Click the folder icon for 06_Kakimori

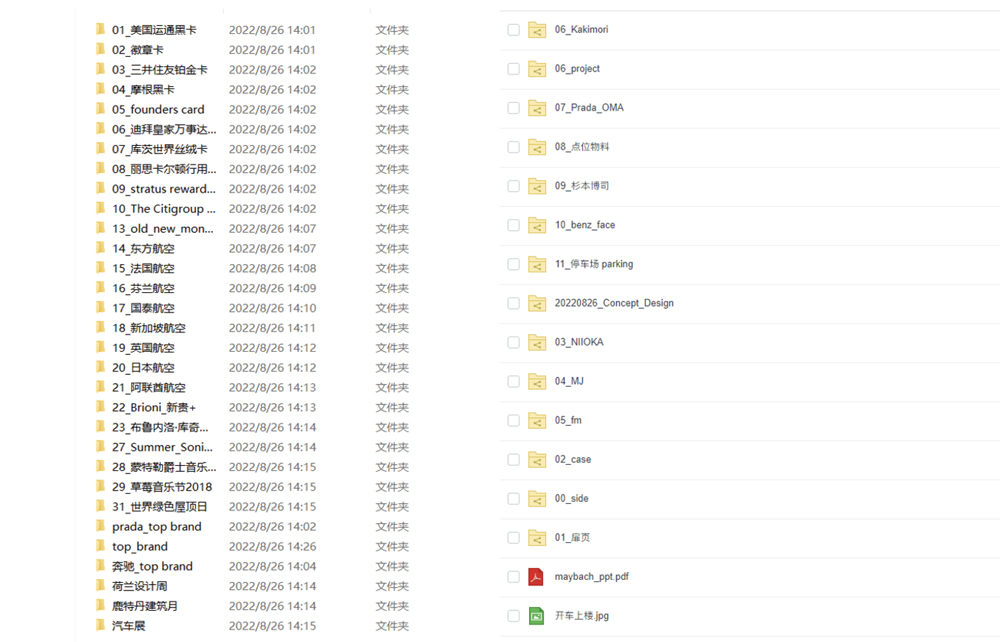pos(537,30)
